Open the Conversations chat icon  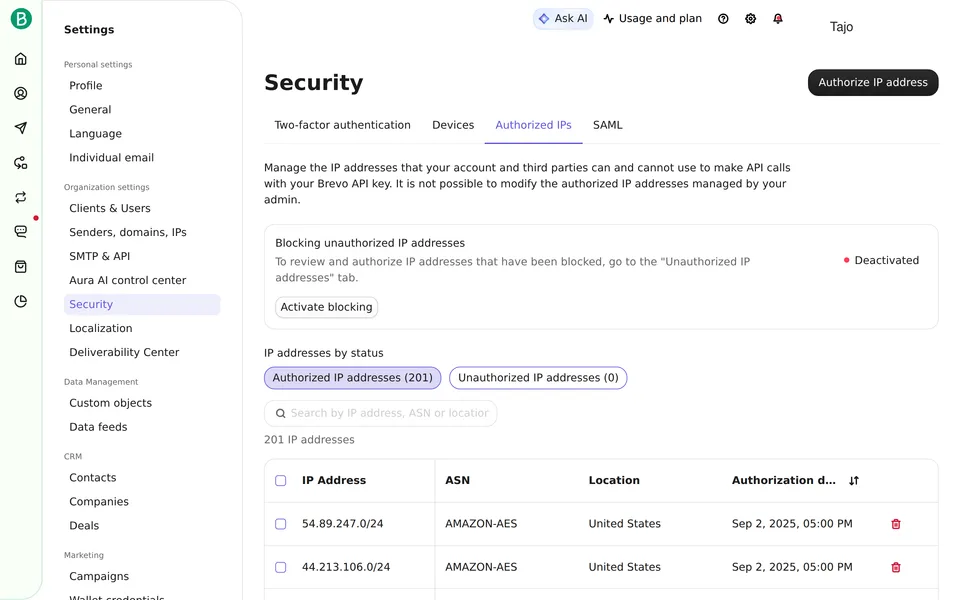click(x=21, y=231)
